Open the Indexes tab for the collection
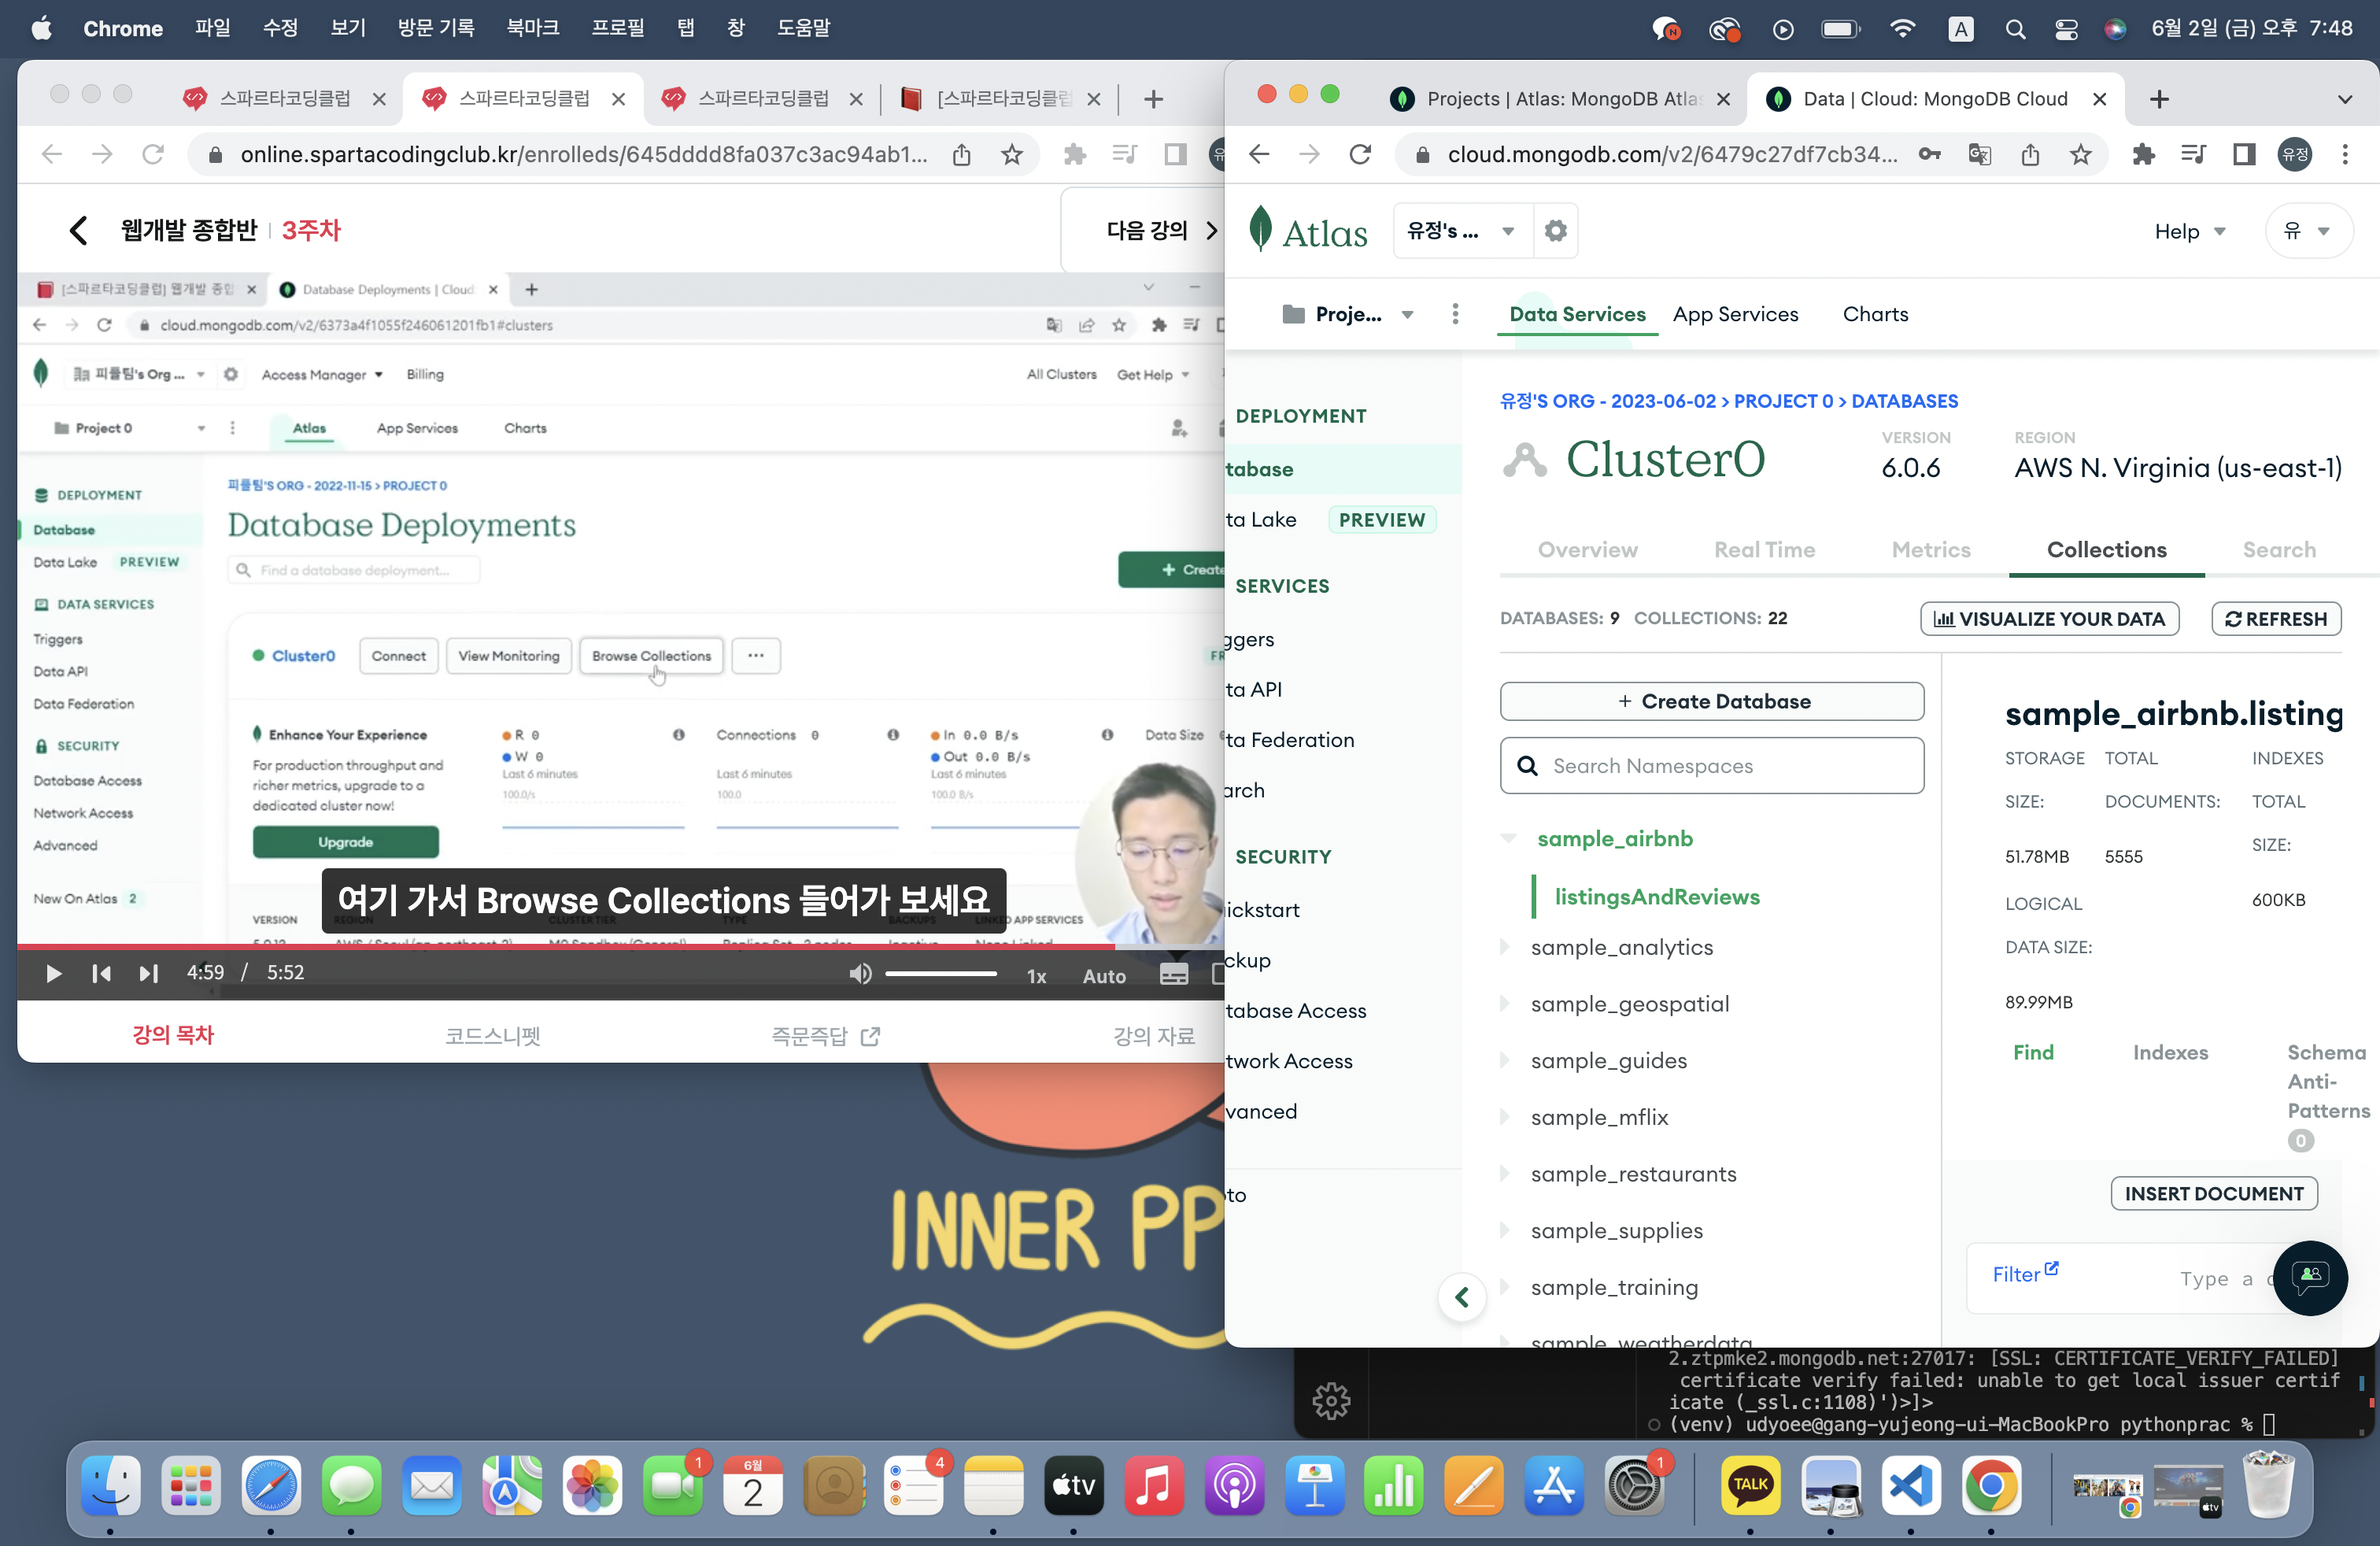Image resolution: width=2380 pixels, height=1546 pixels. pos(2170,1052)
